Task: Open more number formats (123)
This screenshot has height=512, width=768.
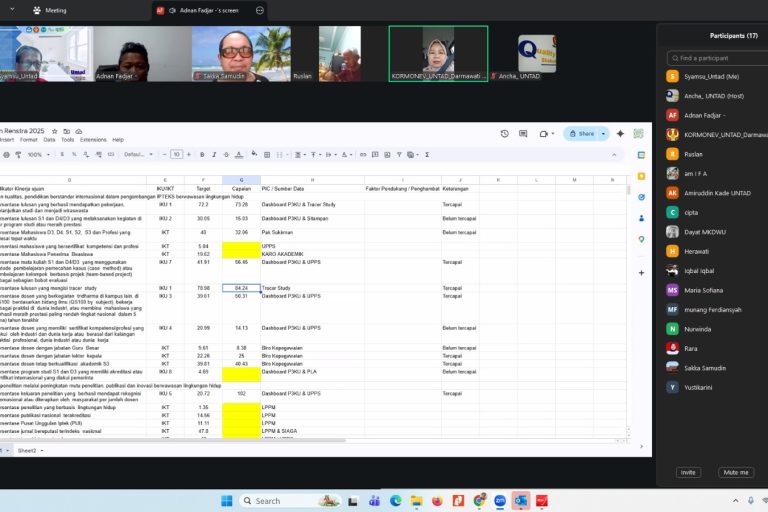Action: pos(111,155)
